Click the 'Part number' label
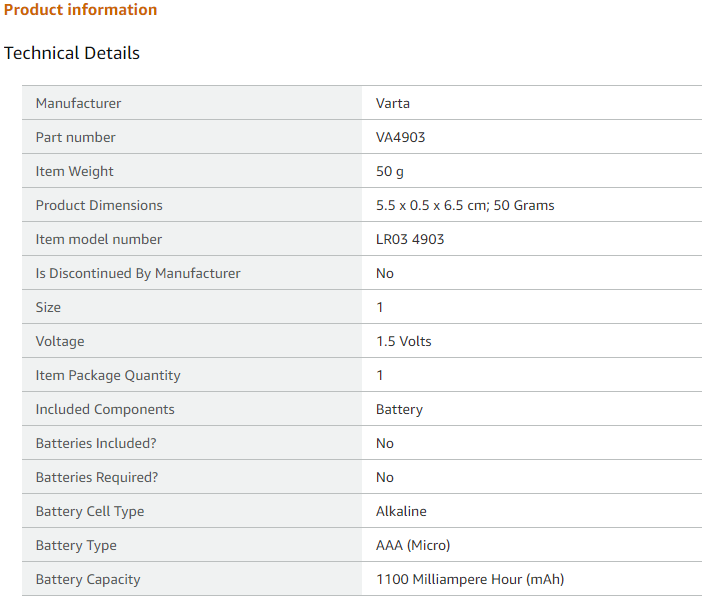This screenshot has width=722, height=616. coord(76,137)
